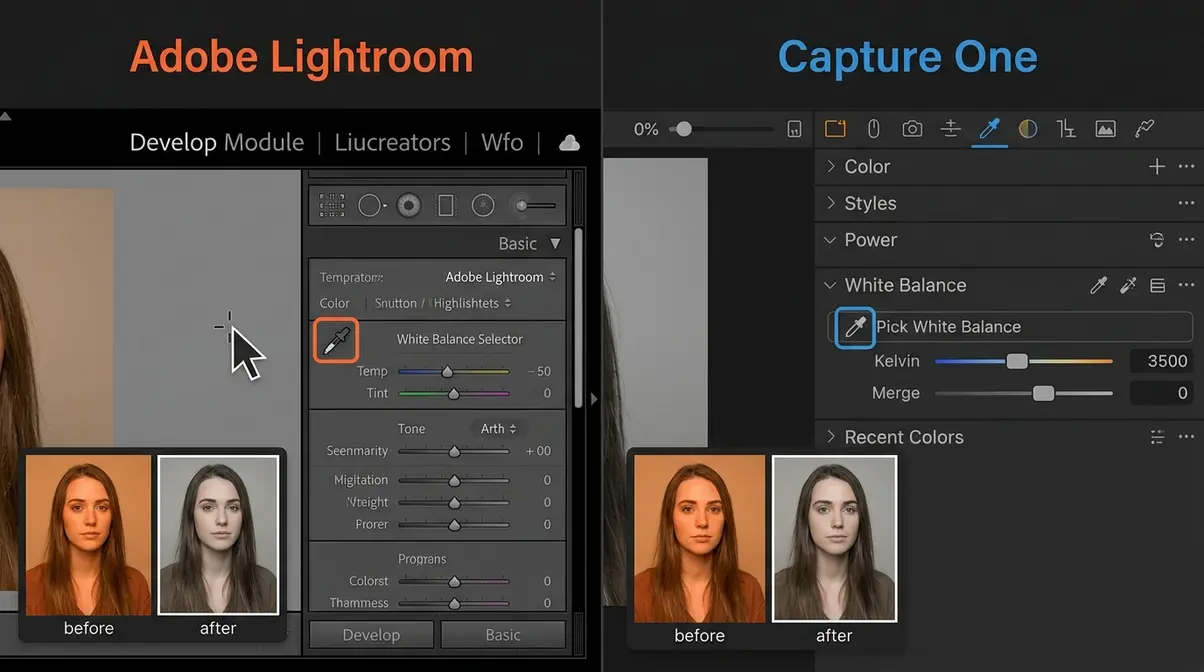Screen dimensions: 1204x672
Task: Select the Lightroom after thumbnail
Action: pyautogui.click(x=218, y=535)
